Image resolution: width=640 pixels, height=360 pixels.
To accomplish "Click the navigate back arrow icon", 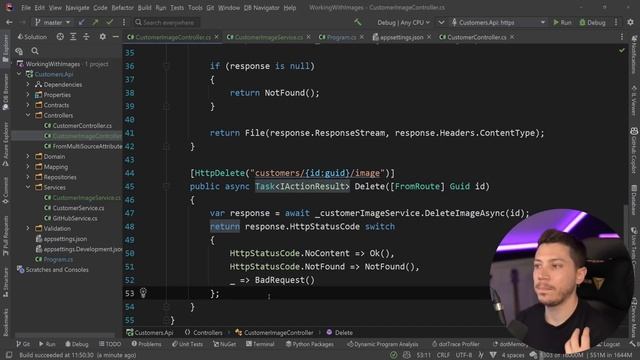I will (9, 22).
